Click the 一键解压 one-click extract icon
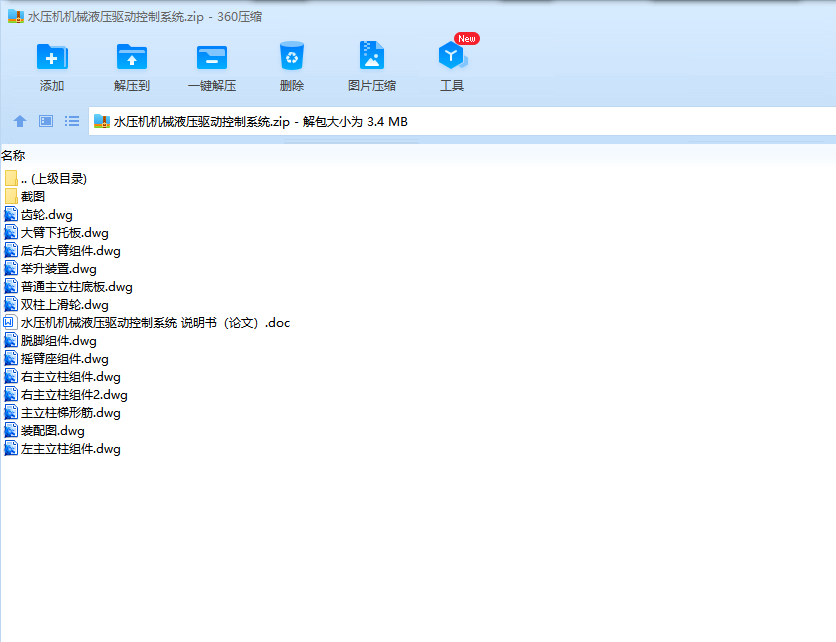 [x=212, y=57]
